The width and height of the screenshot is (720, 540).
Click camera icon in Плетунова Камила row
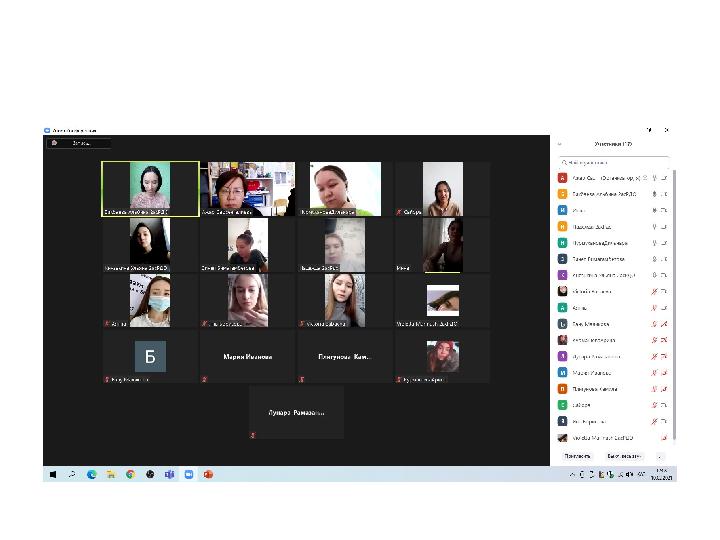pos(664,389)
